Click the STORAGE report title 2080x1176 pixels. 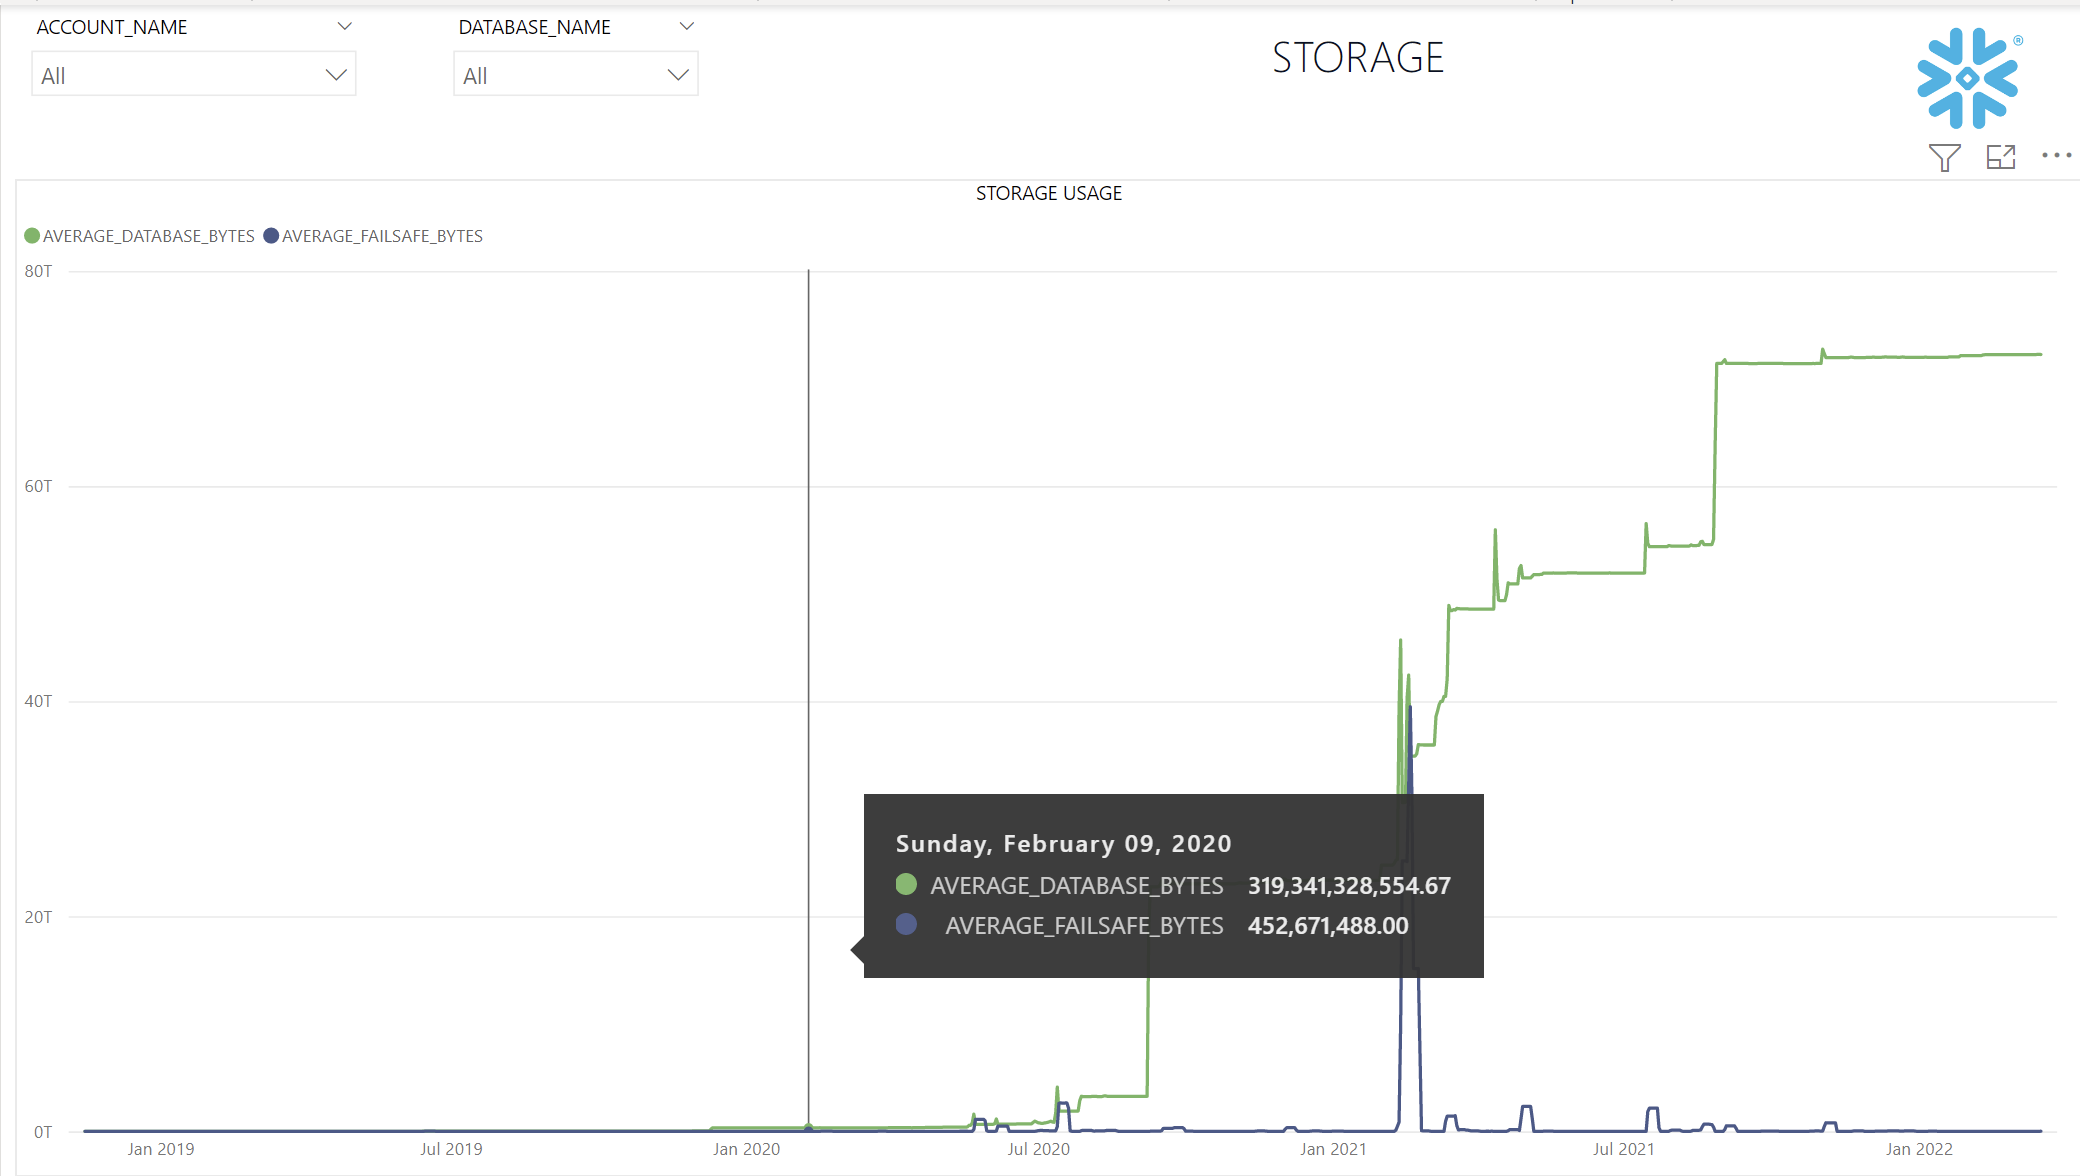click(1358, 57)
